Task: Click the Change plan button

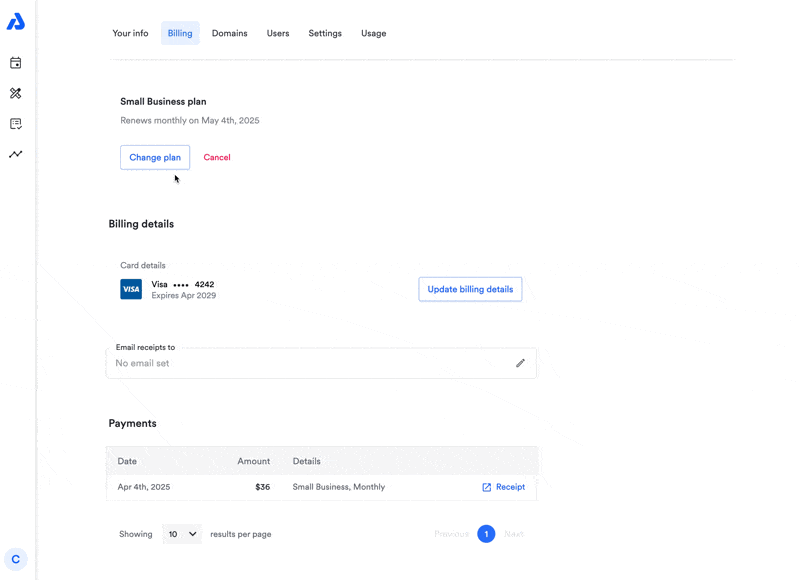Action: click(x=155, y=157)
